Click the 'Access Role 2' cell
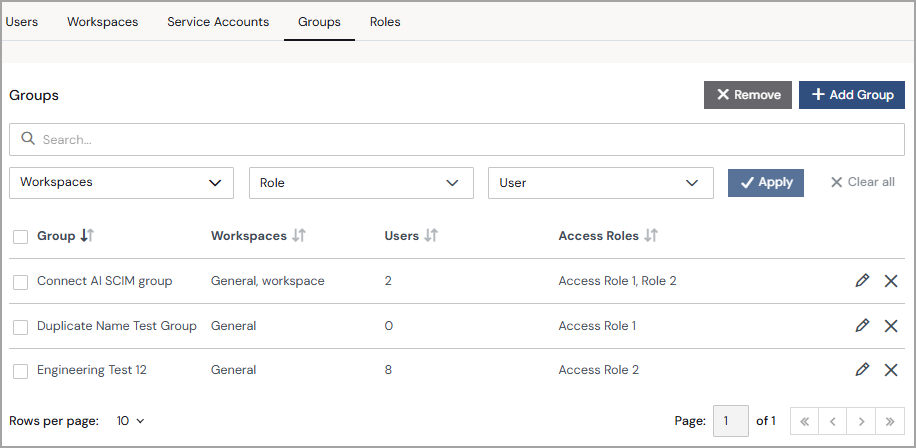 pyautogui.click(x=599, y=370)
